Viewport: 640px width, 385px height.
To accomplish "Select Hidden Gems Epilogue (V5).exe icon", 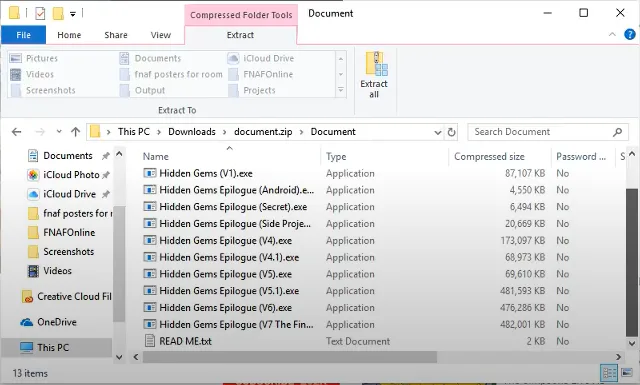I will (150, 274).
